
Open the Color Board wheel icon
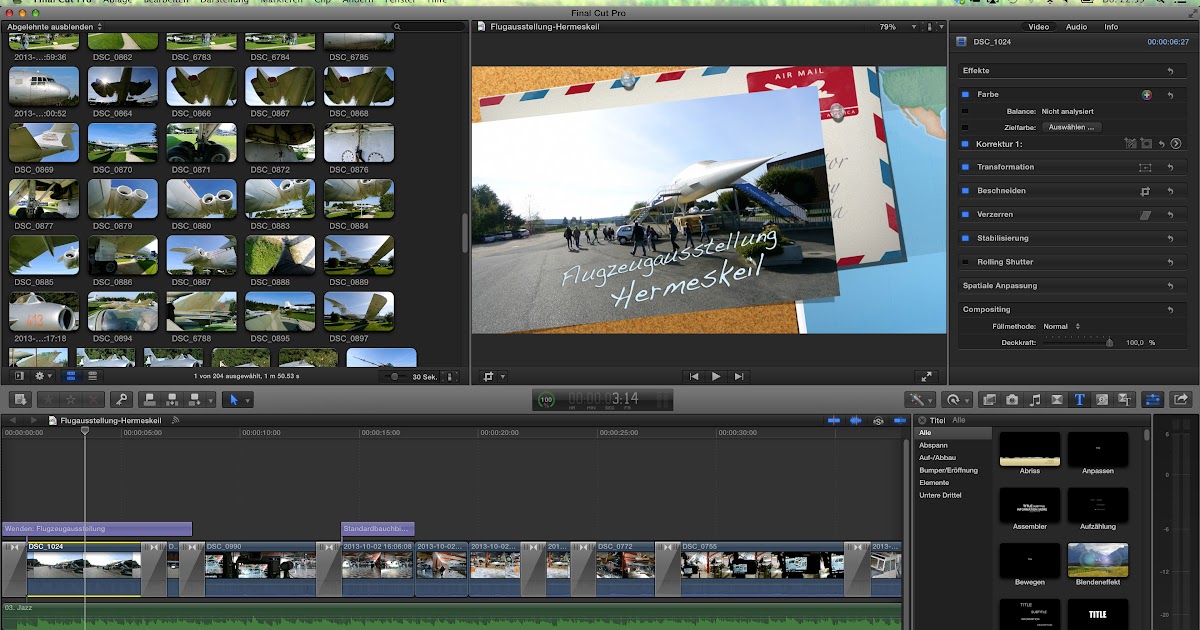coord(1147,94)
